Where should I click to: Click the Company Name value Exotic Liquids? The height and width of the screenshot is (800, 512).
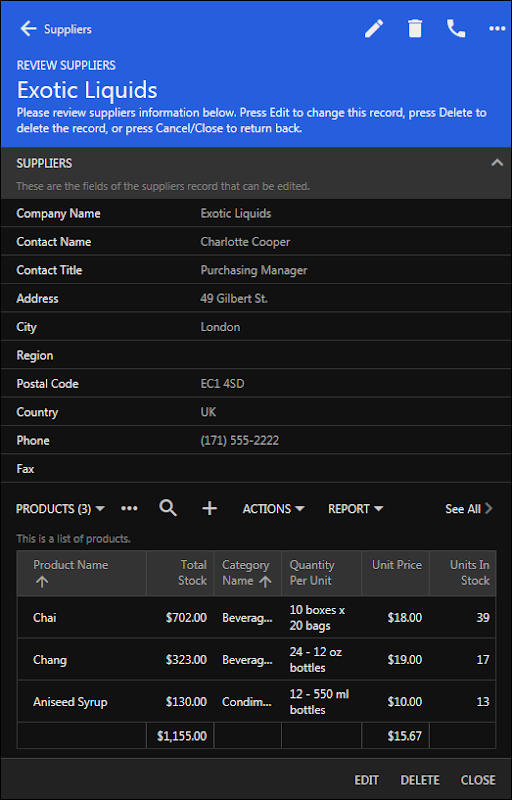click(x=236, y=213)
